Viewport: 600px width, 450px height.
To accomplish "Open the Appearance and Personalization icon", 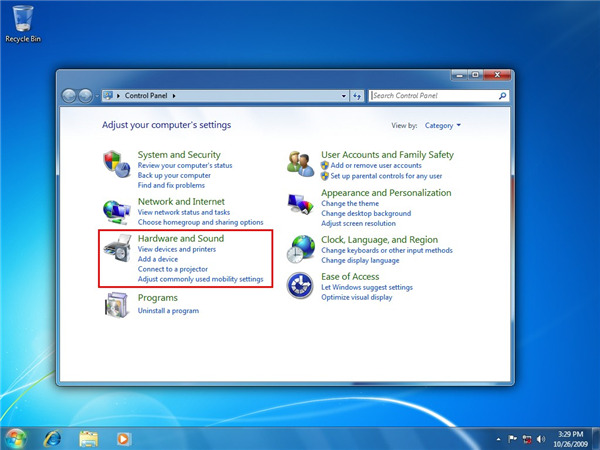I will [300, 203].
